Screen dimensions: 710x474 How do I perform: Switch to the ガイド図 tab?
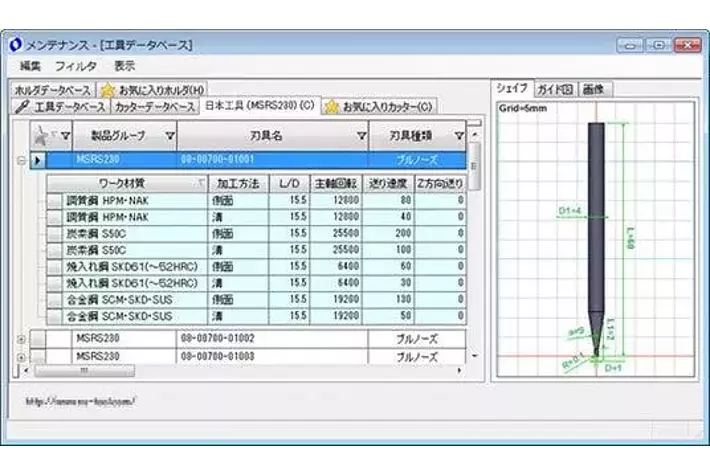point(553,89)
